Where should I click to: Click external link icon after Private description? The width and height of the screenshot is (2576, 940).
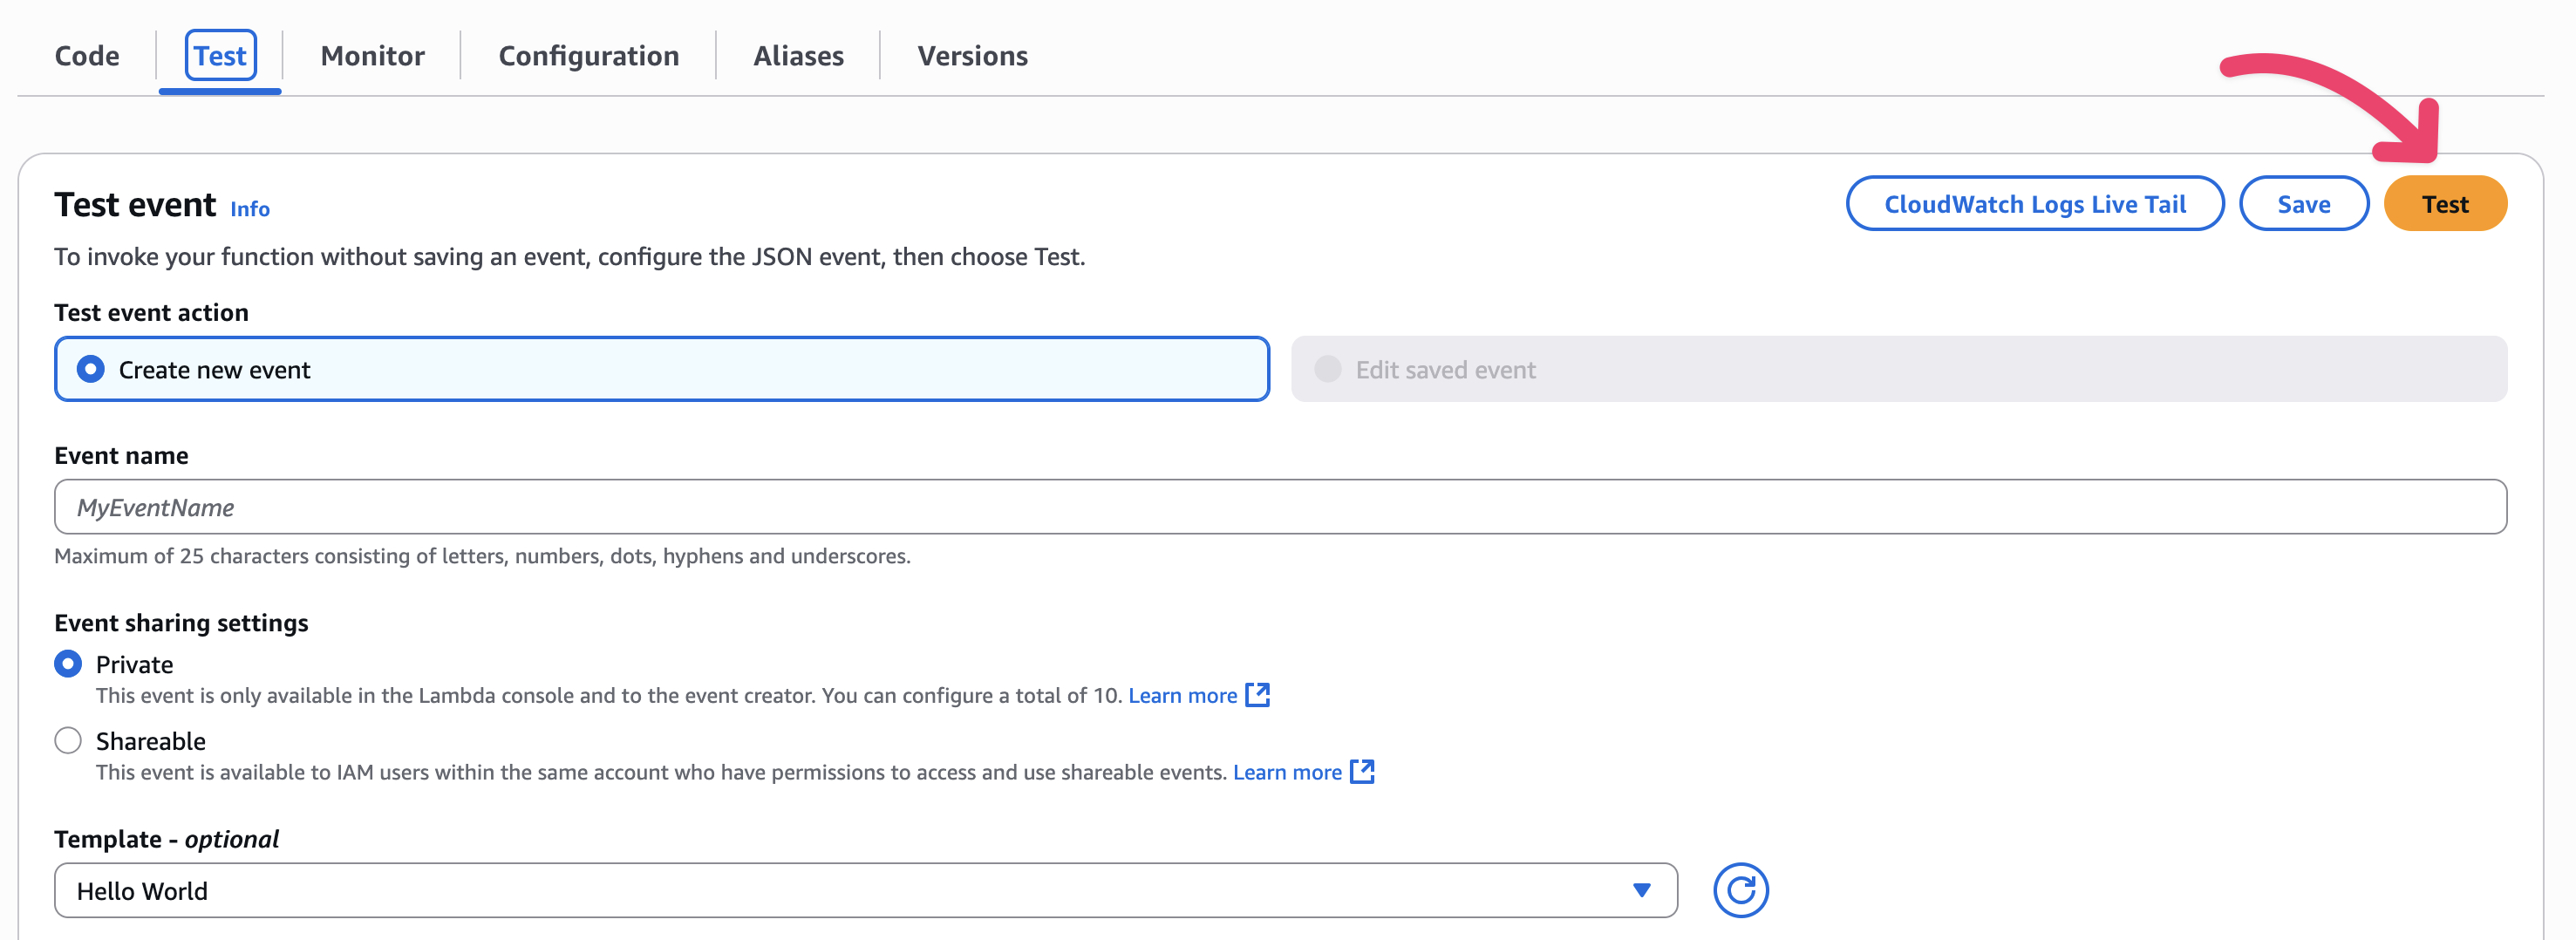[x=1257, y=695]
